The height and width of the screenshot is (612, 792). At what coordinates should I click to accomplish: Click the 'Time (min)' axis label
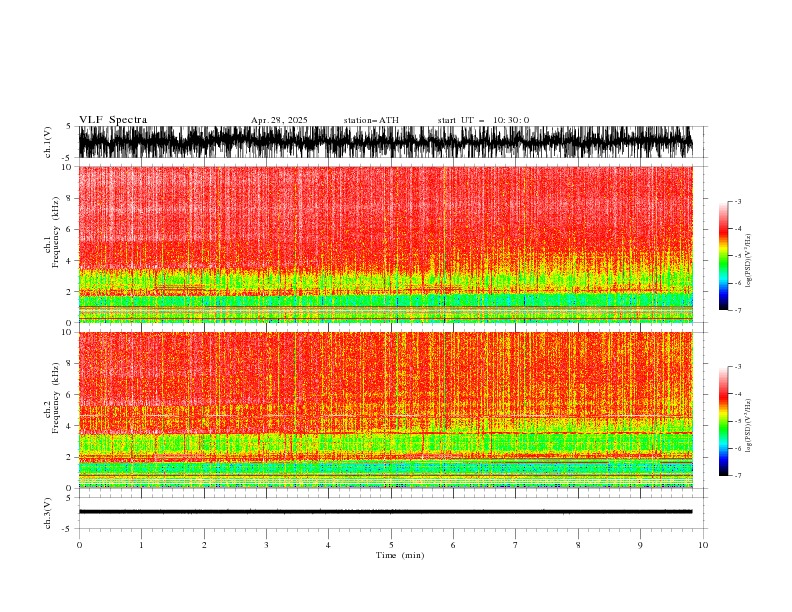coord(400,555)
